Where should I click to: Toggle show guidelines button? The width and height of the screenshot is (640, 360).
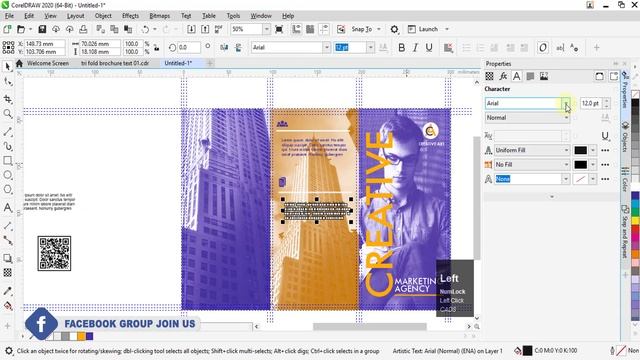click(324, 29)
